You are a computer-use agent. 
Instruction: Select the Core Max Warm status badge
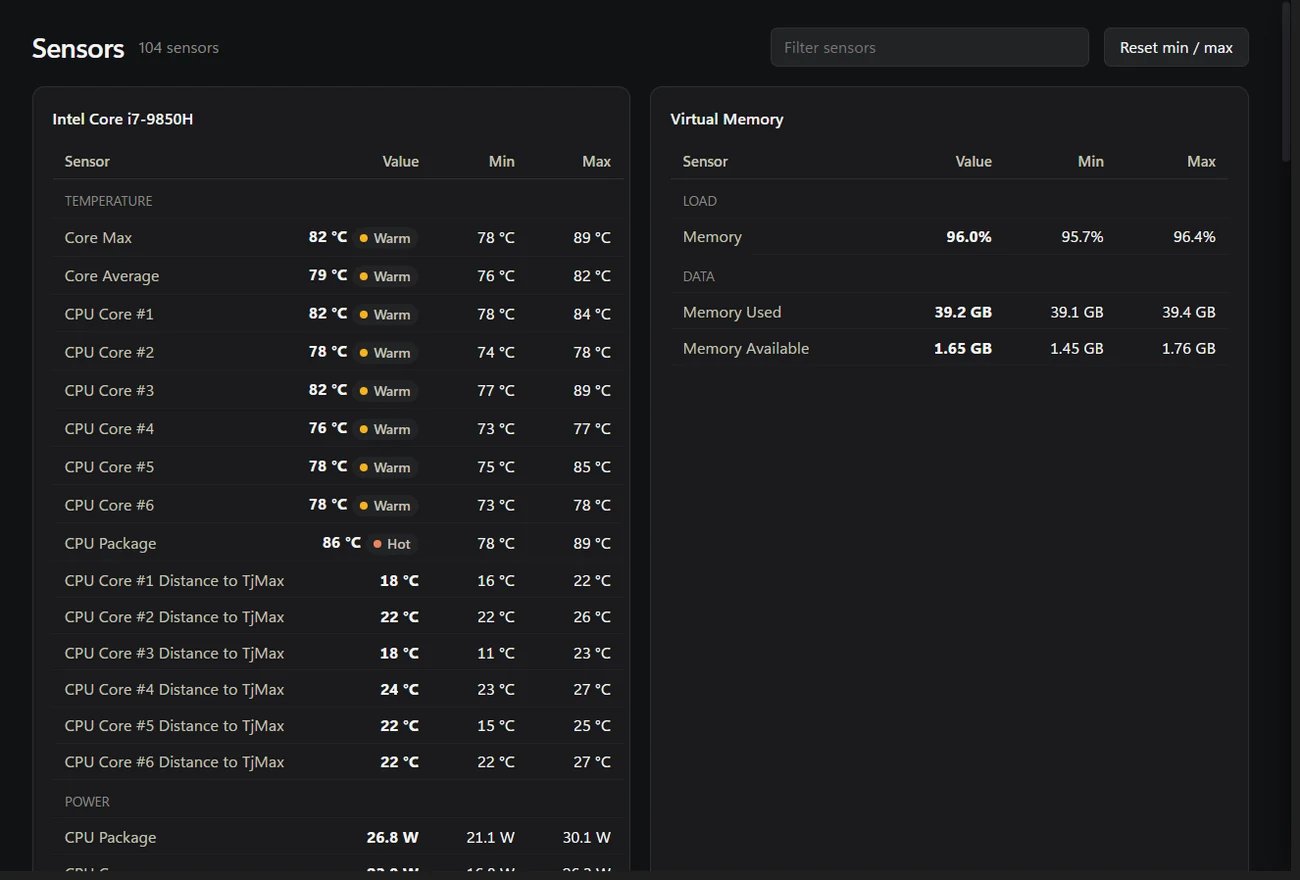point(385,238)
